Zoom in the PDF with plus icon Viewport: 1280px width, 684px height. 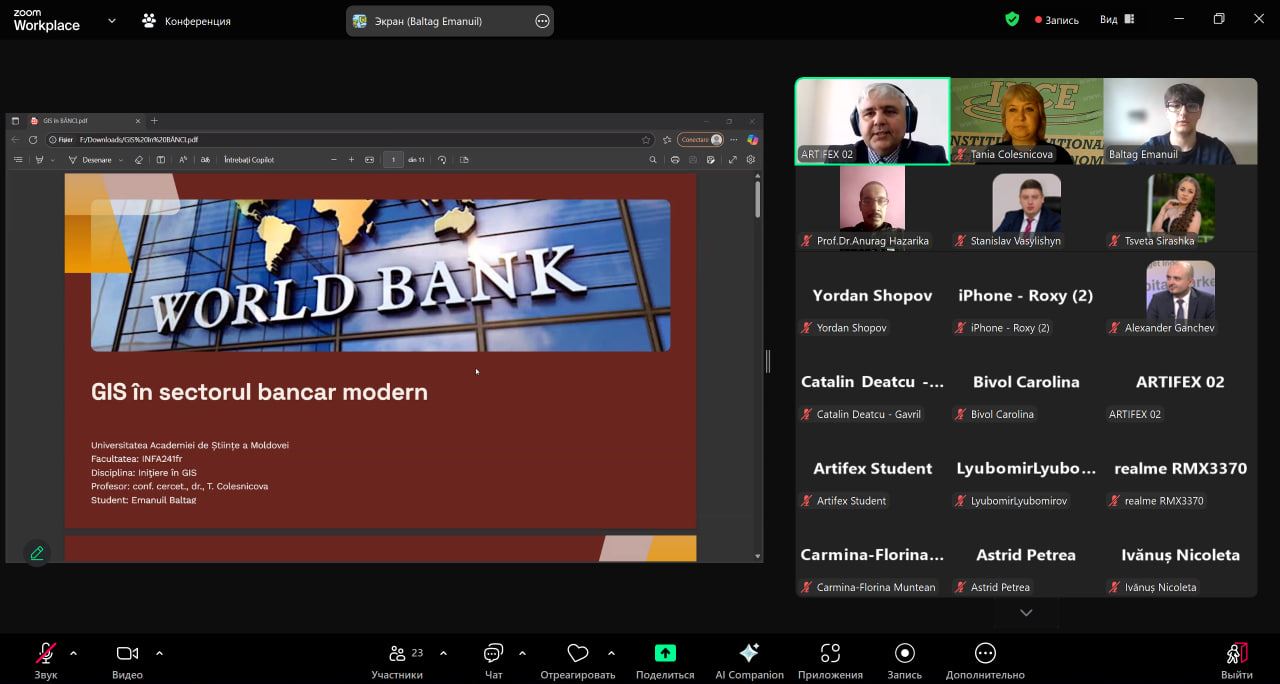point(351,160)
